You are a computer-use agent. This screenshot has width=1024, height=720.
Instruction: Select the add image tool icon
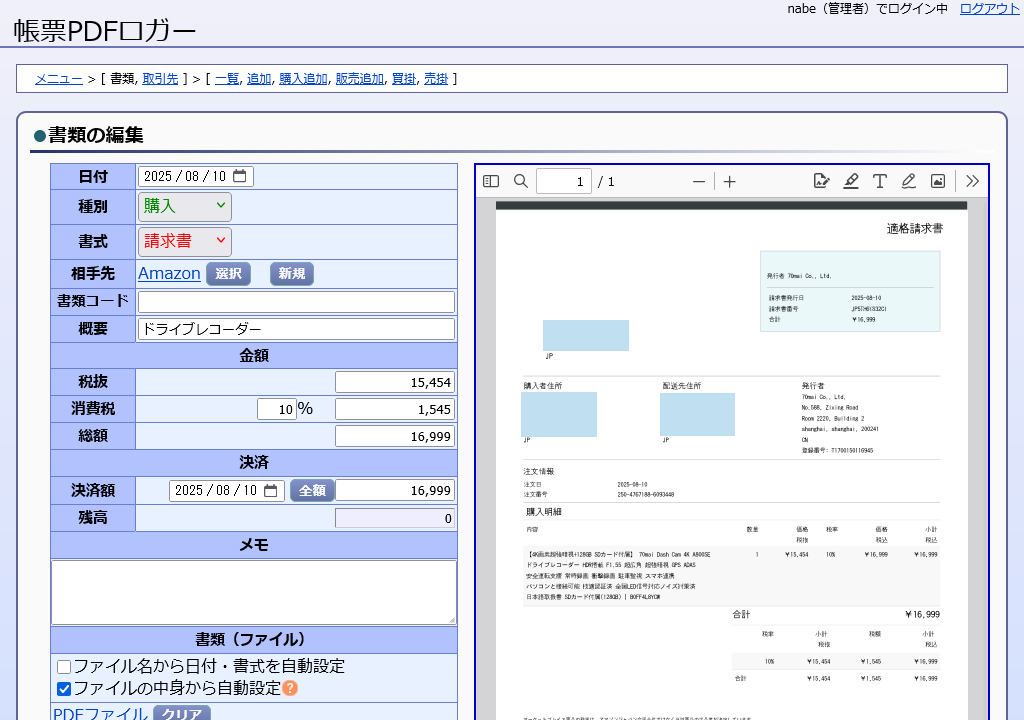pos(938,181)
